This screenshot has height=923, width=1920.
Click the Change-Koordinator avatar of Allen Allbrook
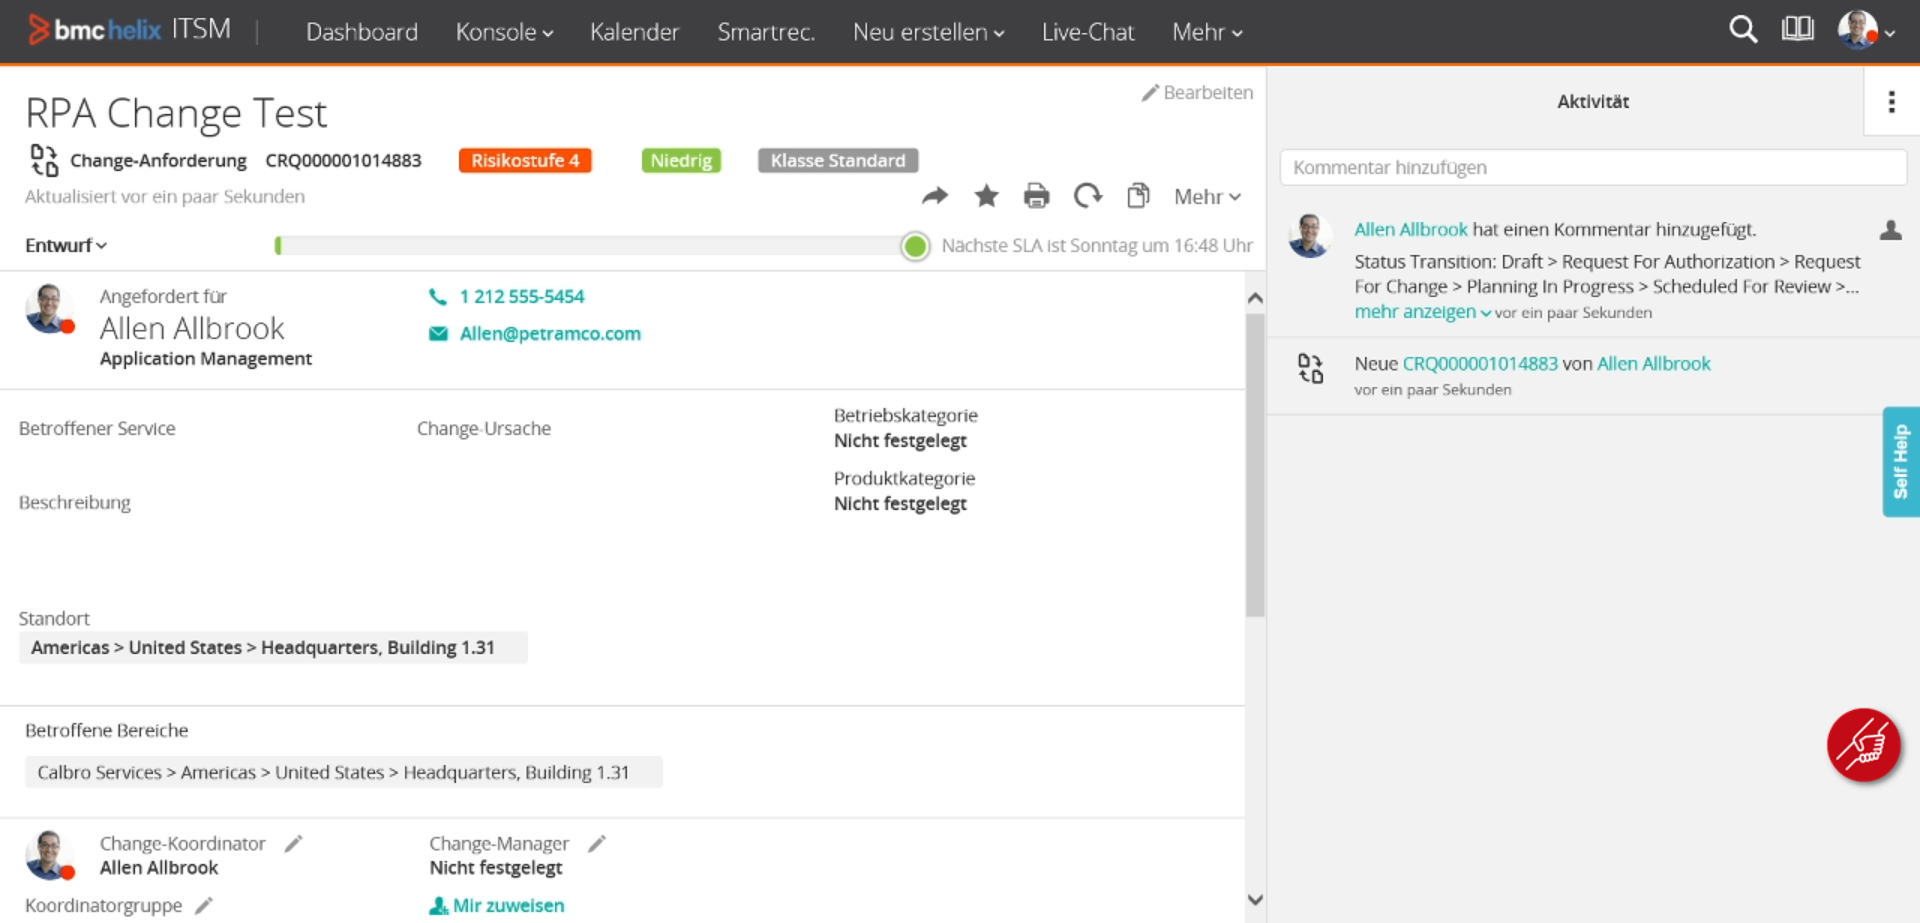tap(50, 855)
